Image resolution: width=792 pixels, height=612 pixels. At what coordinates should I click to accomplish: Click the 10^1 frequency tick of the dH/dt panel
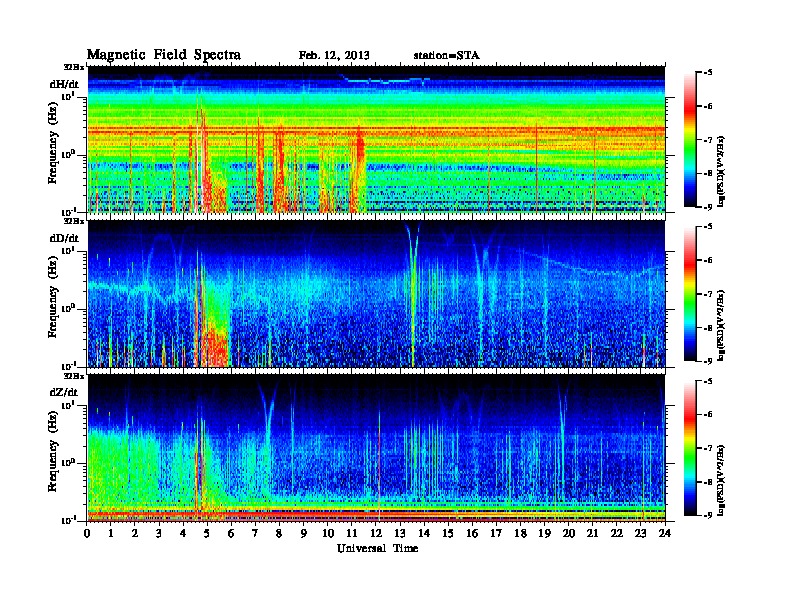click(69, 96)
